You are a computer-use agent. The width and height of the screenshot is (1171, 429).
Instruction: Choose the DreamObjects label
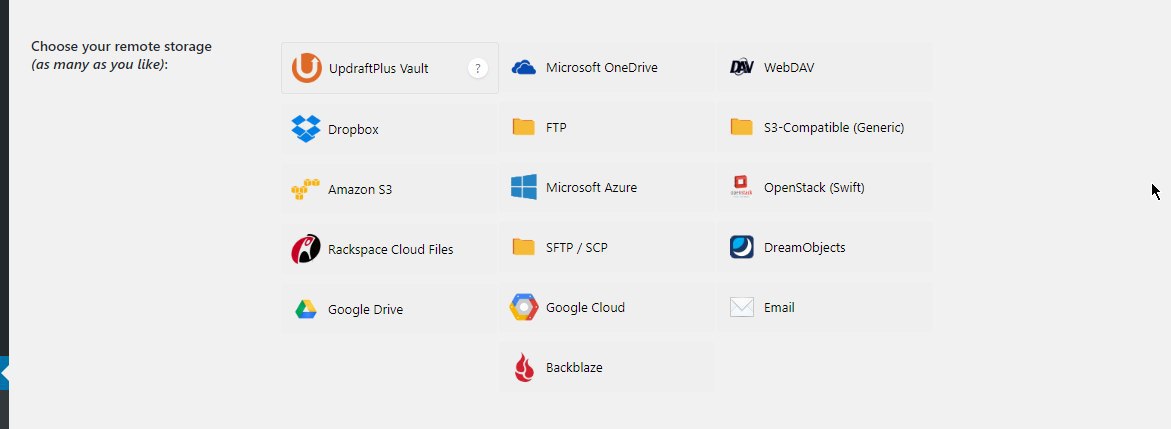point(804,247)
